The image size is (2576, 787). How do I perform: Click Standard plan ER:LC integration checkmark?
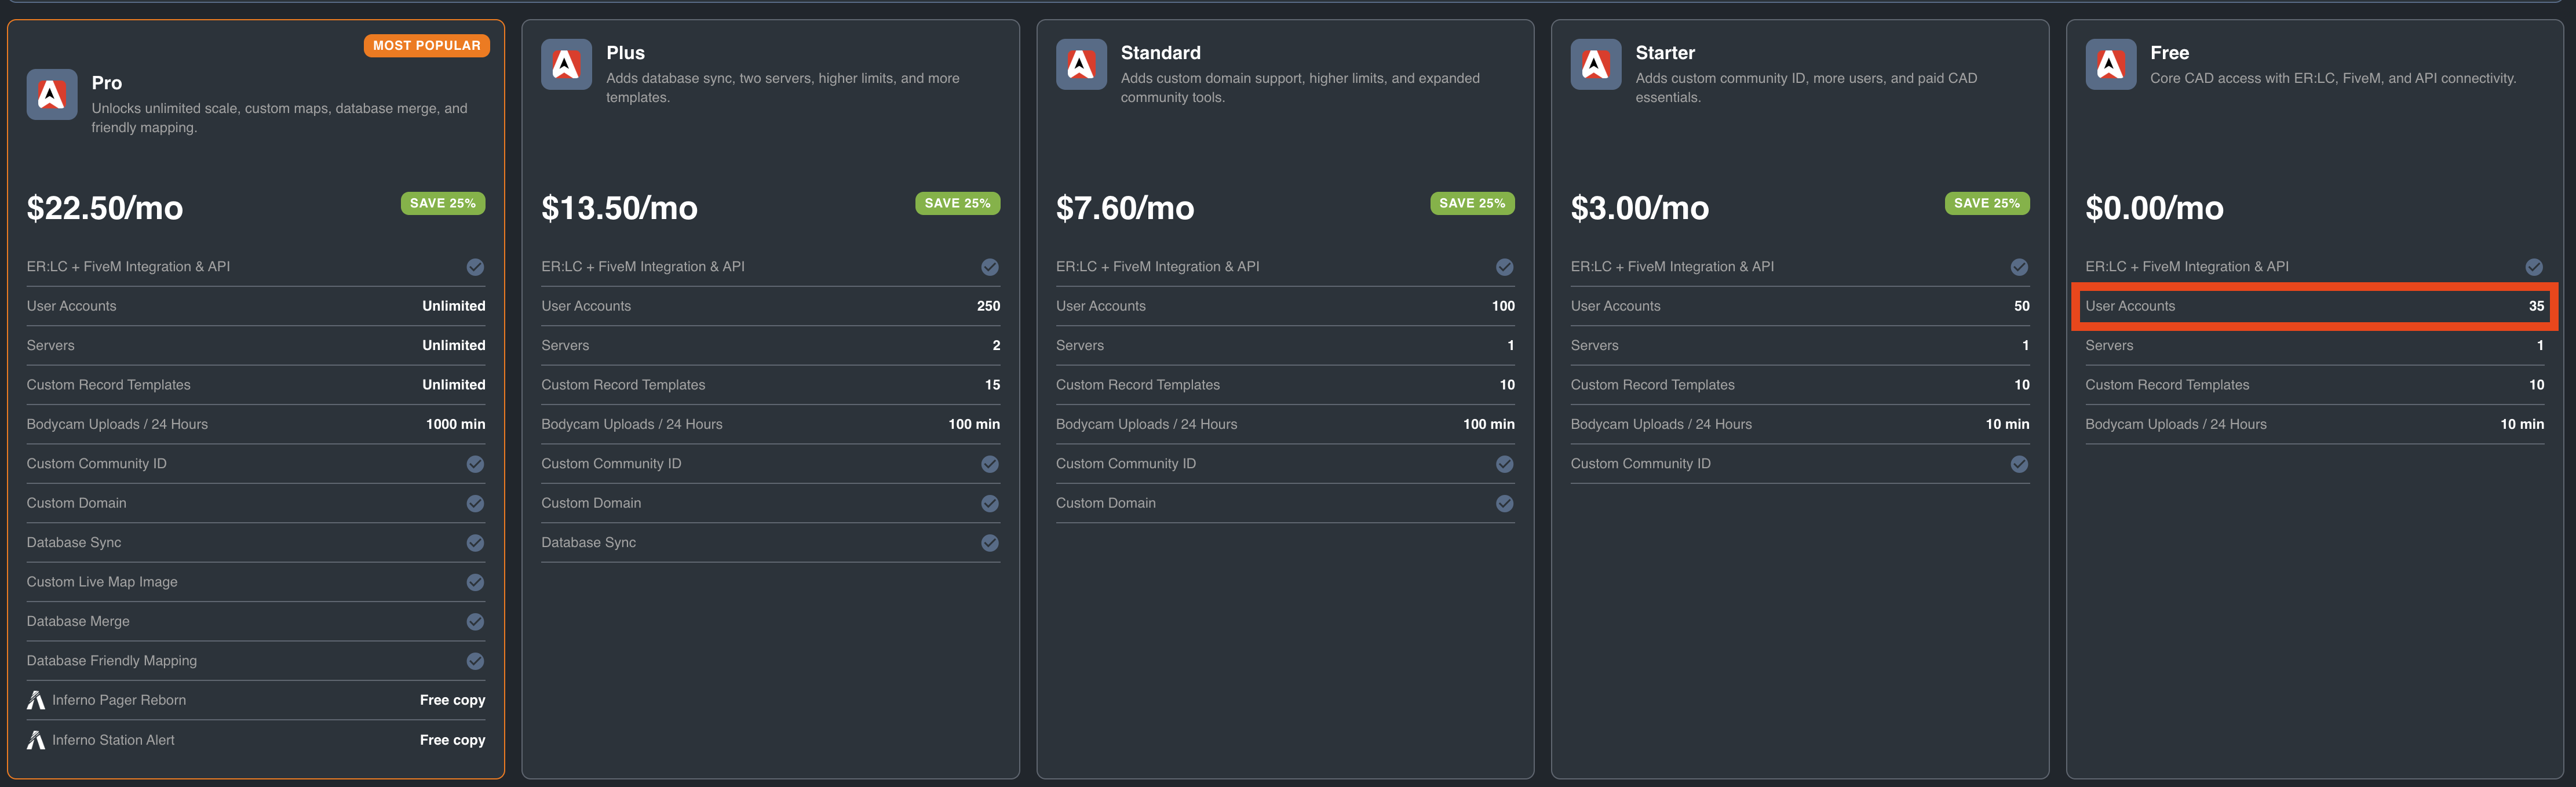1504,267
